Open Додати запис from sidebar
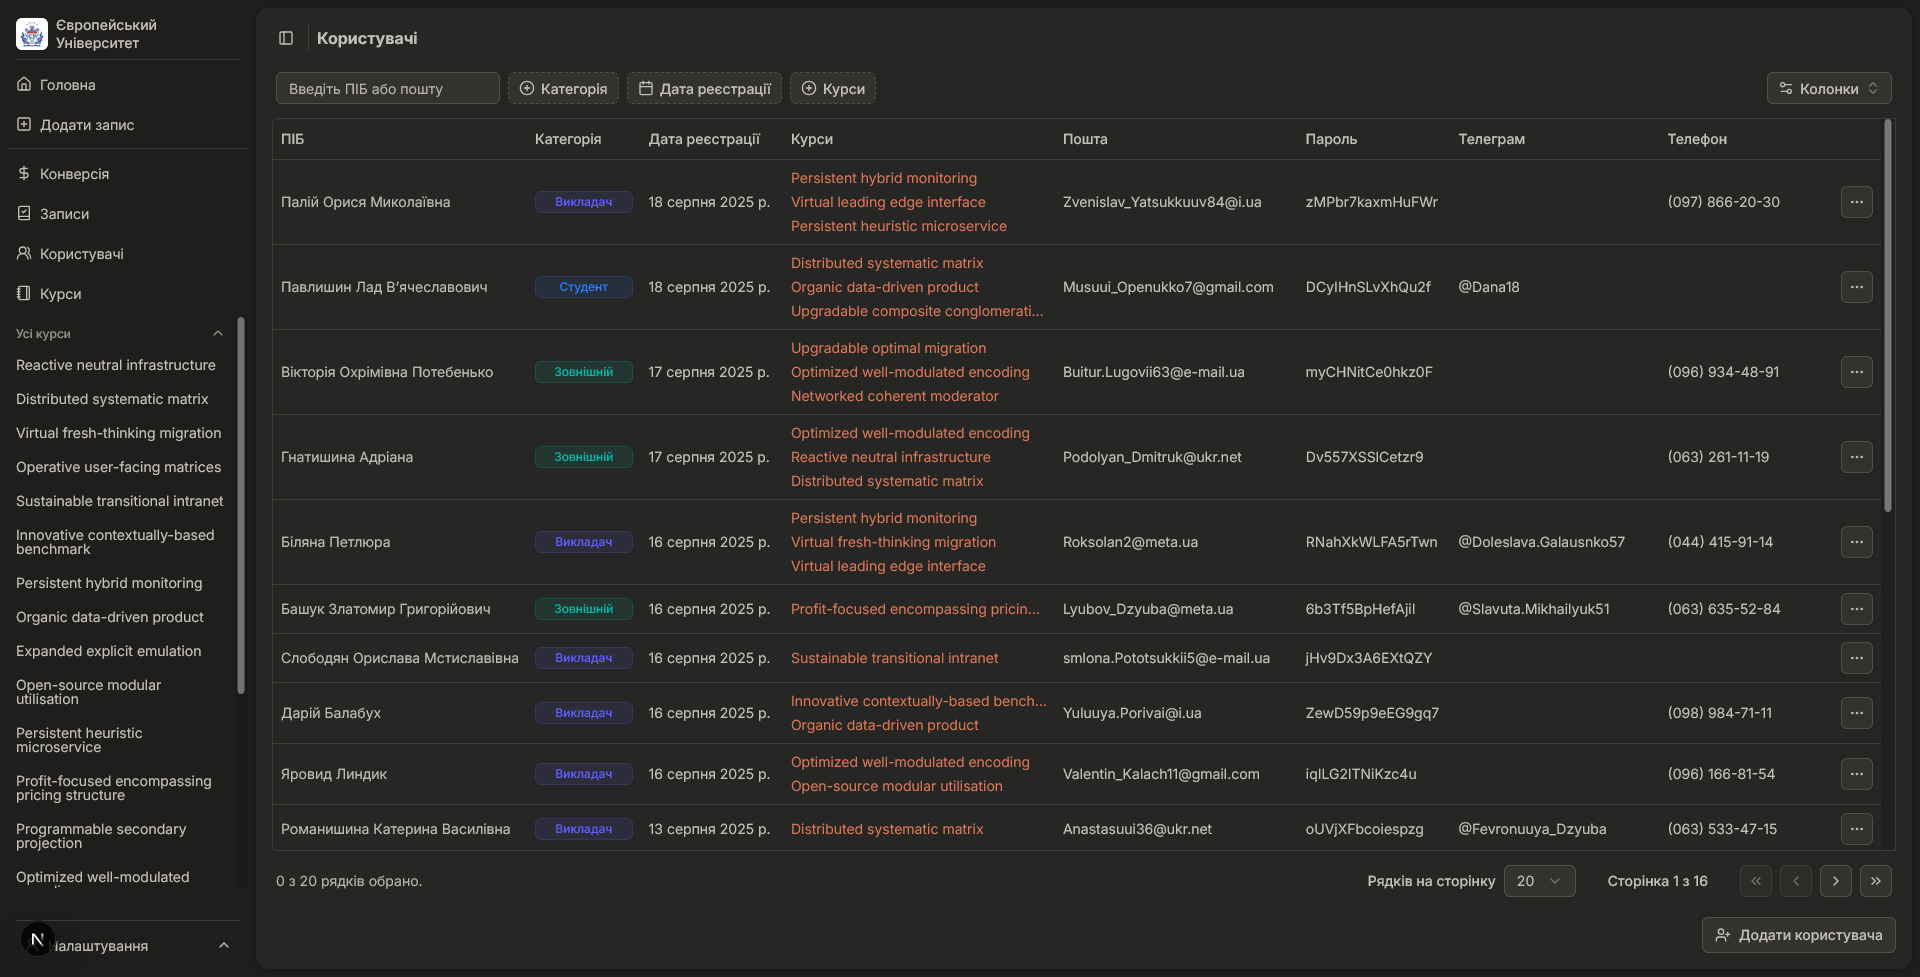Screen dimensions: 1920x977 point(86,125)
